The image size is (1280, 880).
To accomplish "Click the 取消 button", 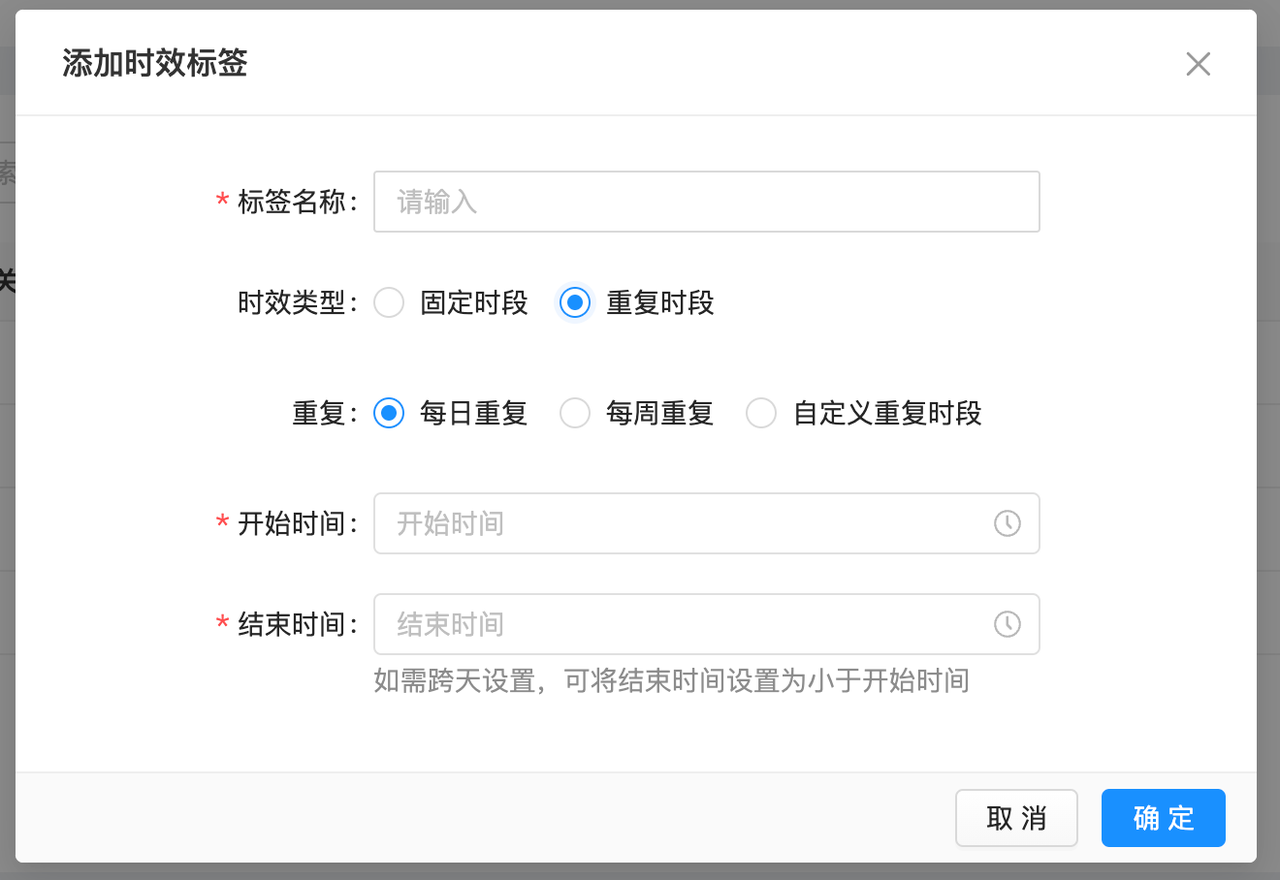I will 1017,818.
